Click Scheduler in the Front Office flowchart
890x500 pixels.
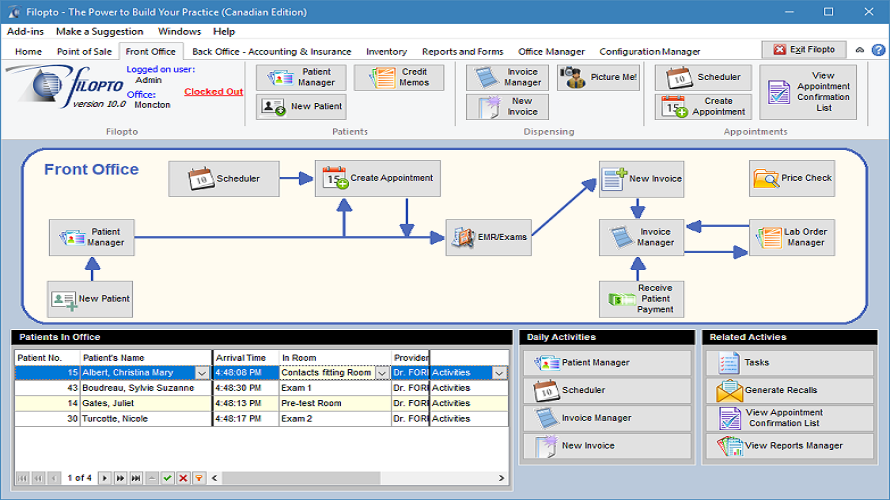click(x=224, y=179)
